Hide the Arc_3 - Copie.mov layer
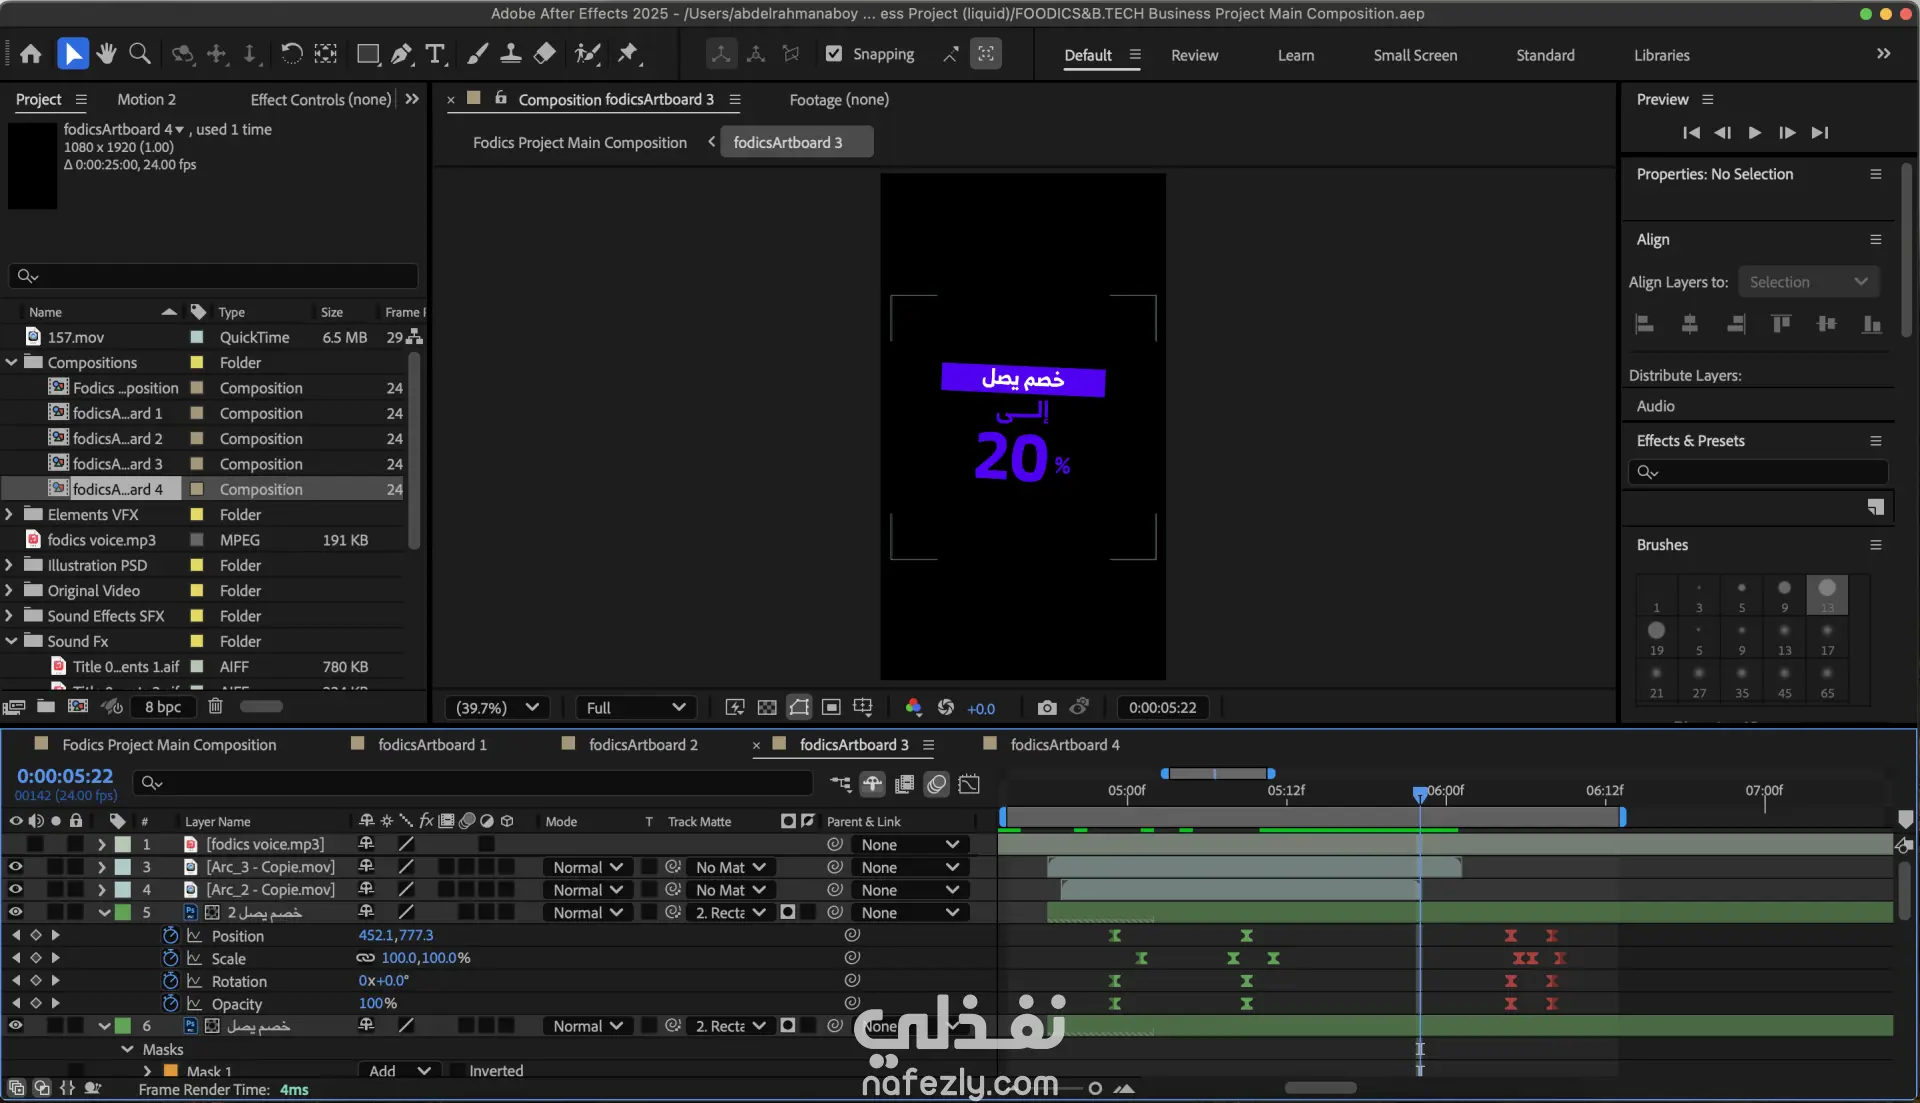This screenshot has height=1103, width=1920. click(15, 867)
